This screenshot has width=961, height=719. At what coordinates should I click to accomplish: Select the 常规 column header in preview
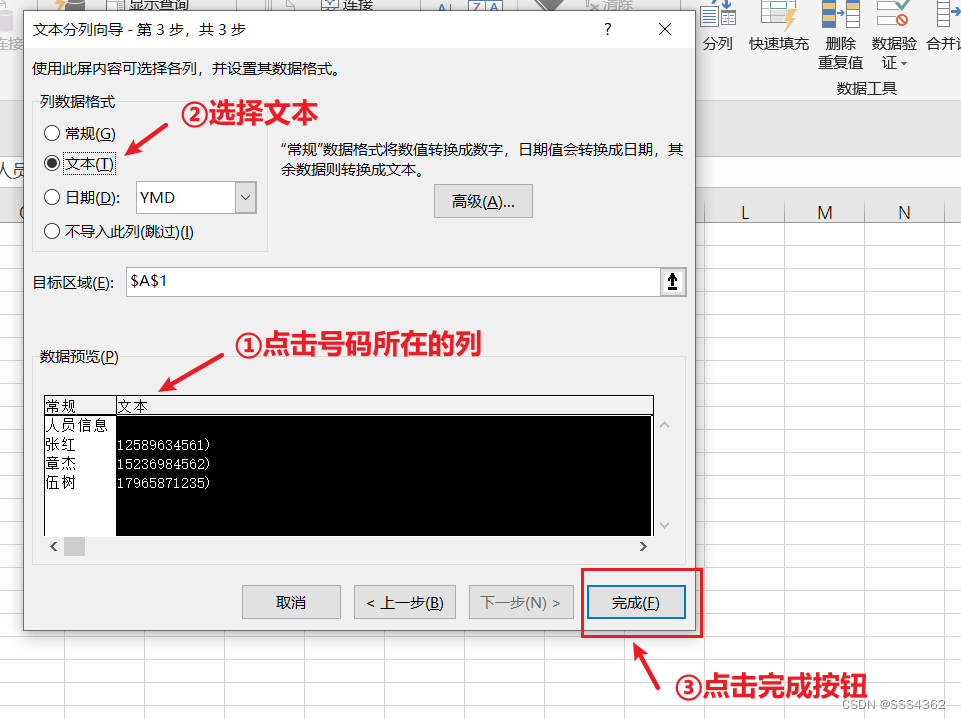[x=80, y=406]
